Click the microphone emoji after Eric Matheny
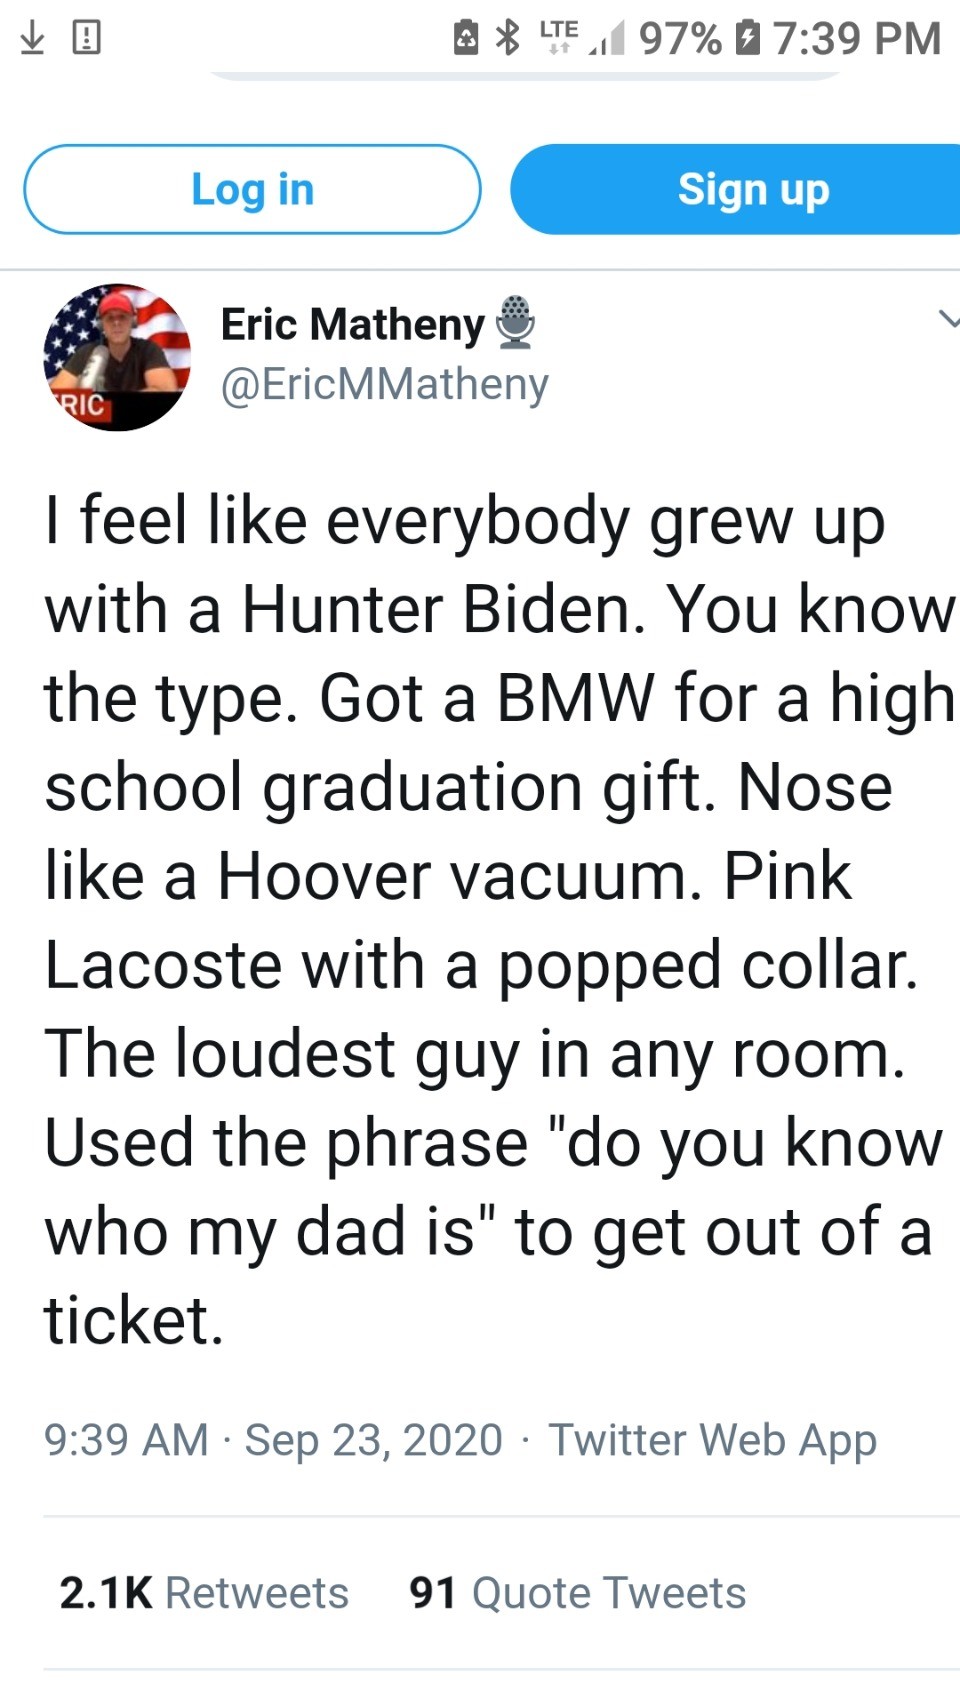960x1707 pixels. (516, 322)
